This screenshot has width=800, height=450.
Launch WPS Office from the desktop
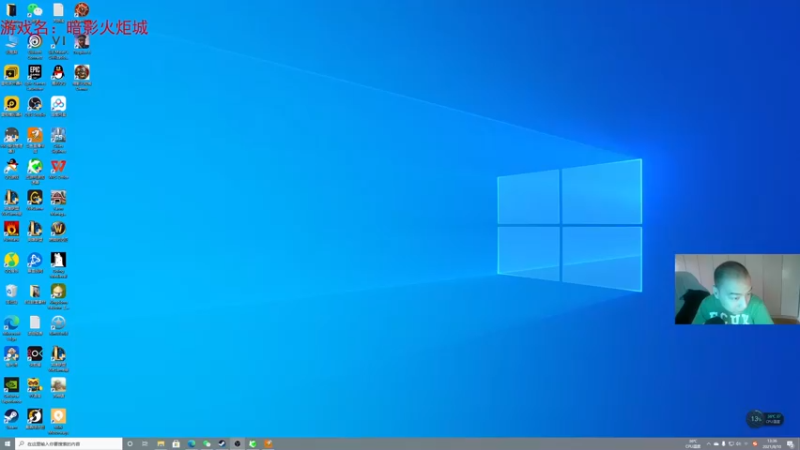point(58,166)
